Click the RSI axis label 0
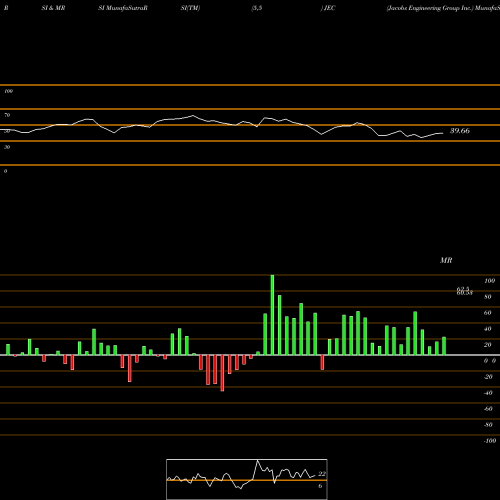Image resolution: width=500 pixels, height=500 pixels. (x=5, y=171)
